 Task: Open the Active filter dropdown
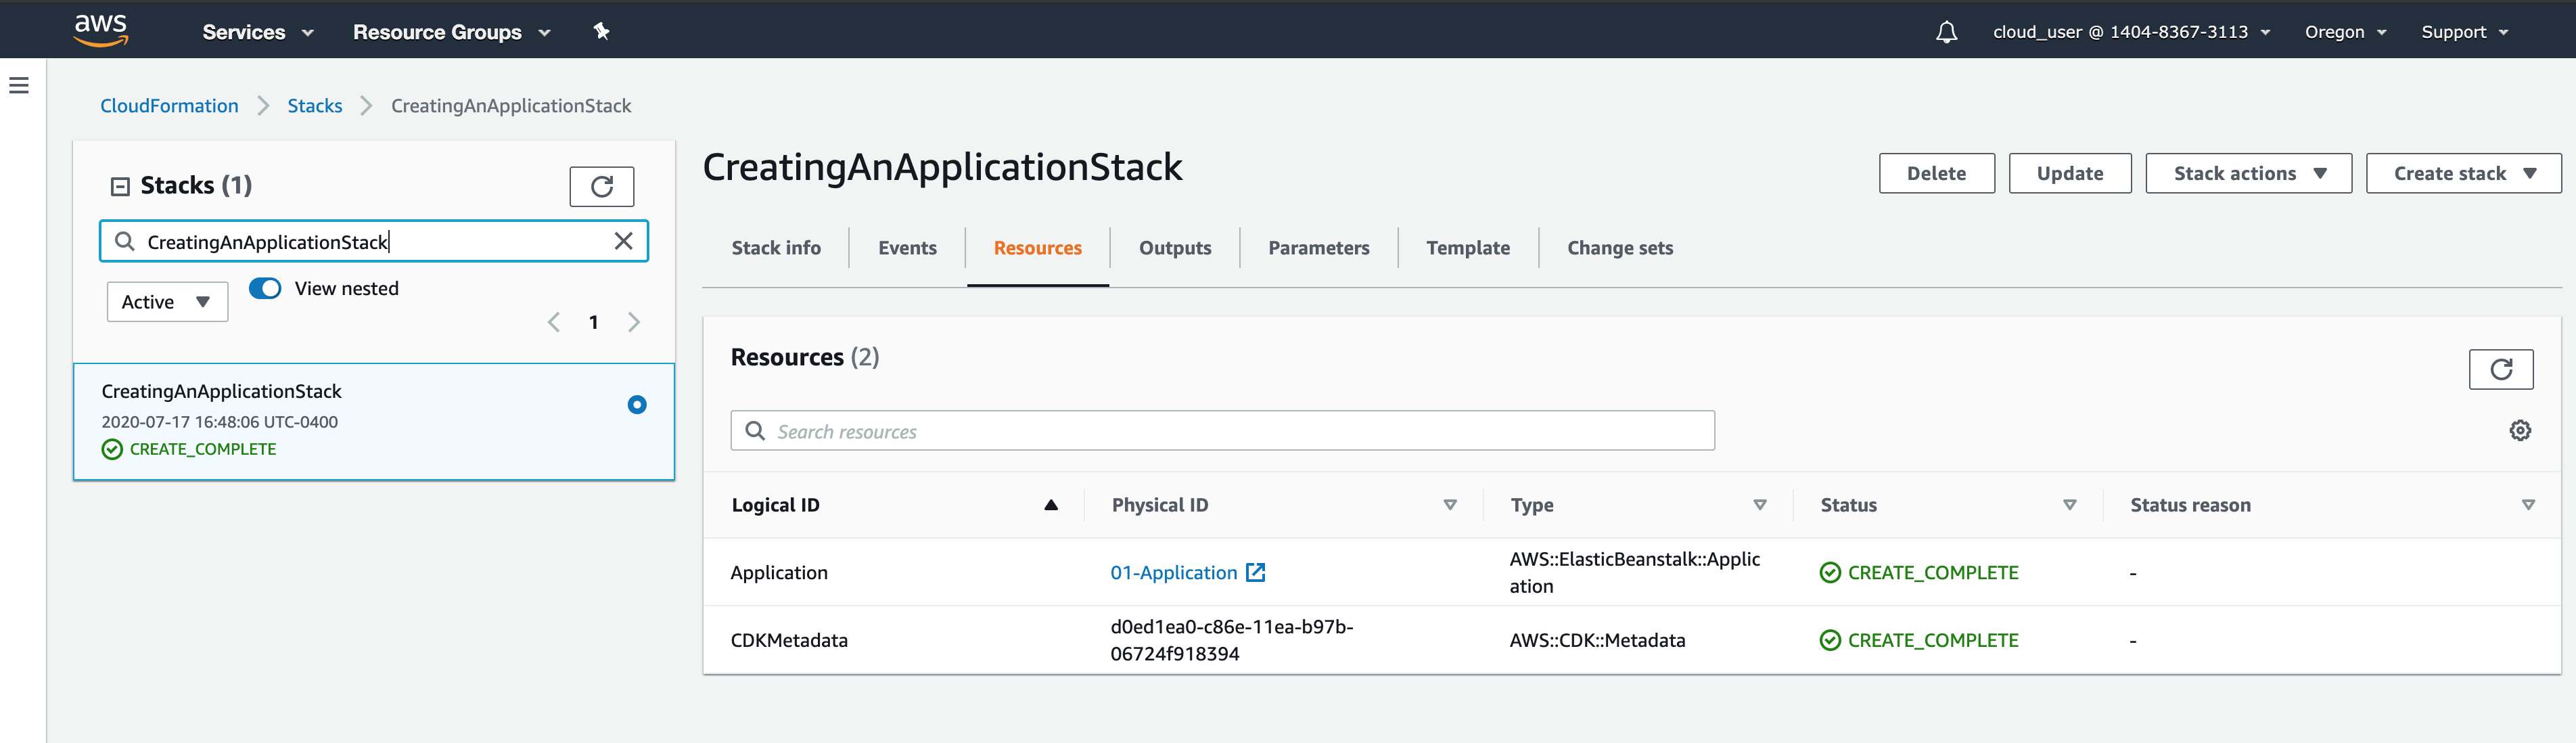click(x=167, y=302)
